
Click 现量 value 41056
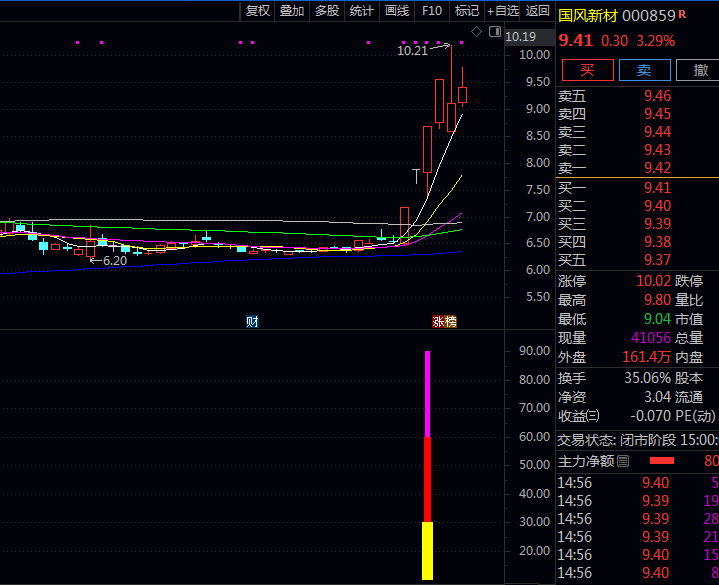[x=651, y=338]
